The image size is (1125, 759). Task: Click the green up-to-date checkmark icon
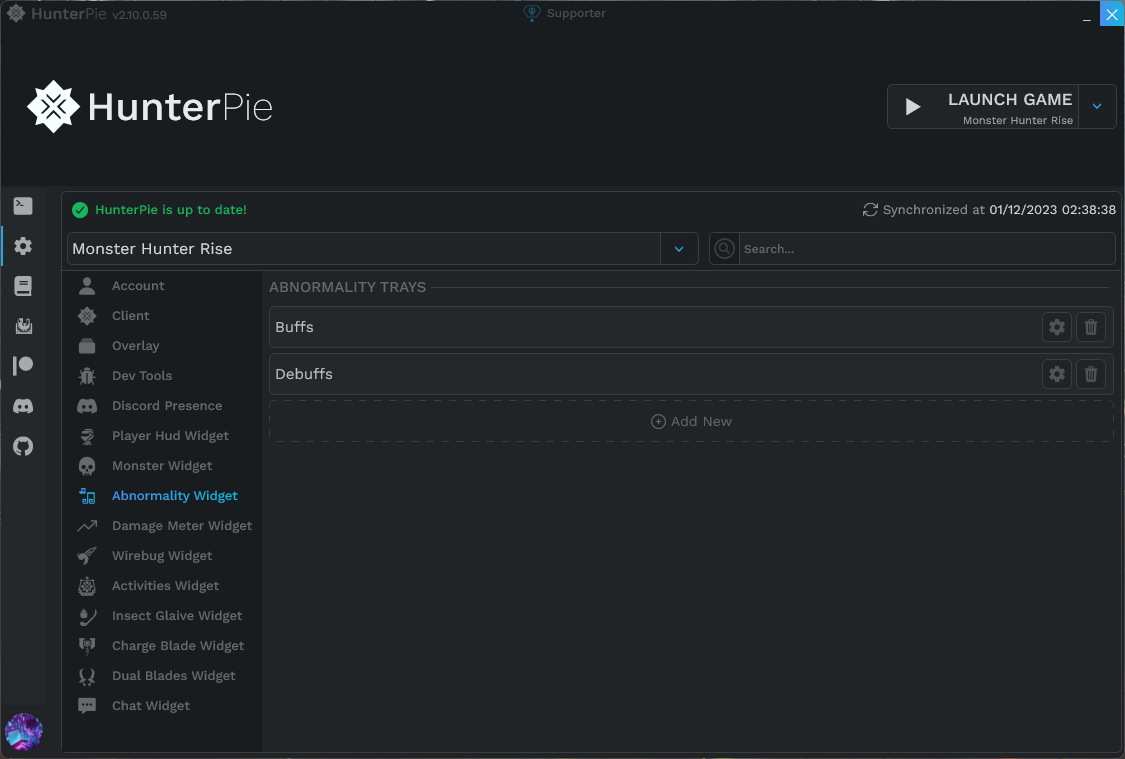(x=80, y=209)
